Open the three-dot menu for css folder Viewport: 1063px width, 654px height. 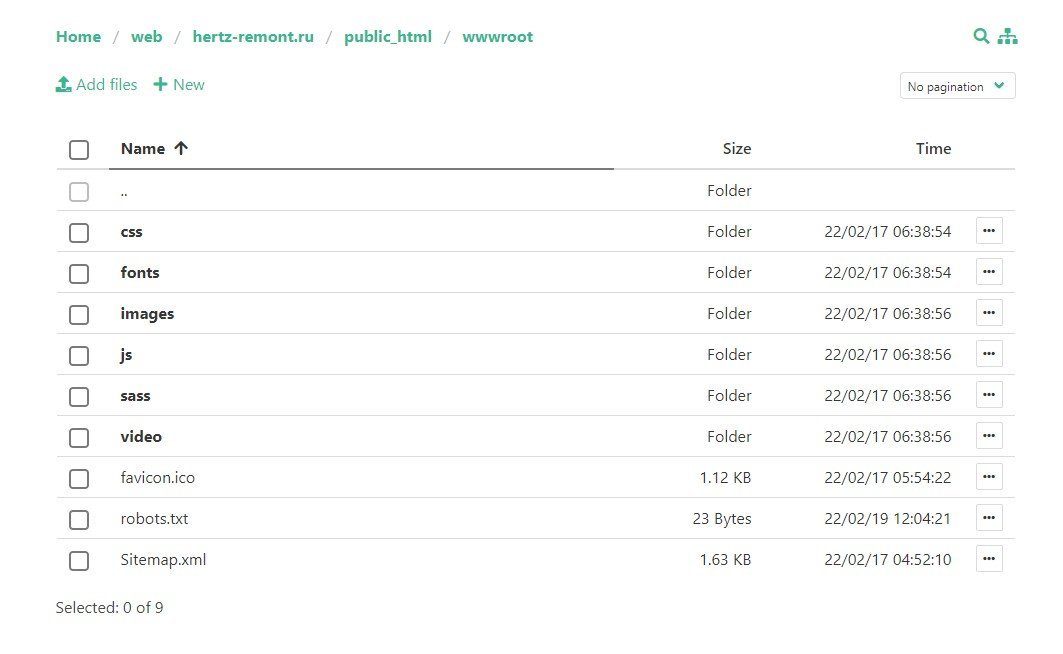[989, 231]
